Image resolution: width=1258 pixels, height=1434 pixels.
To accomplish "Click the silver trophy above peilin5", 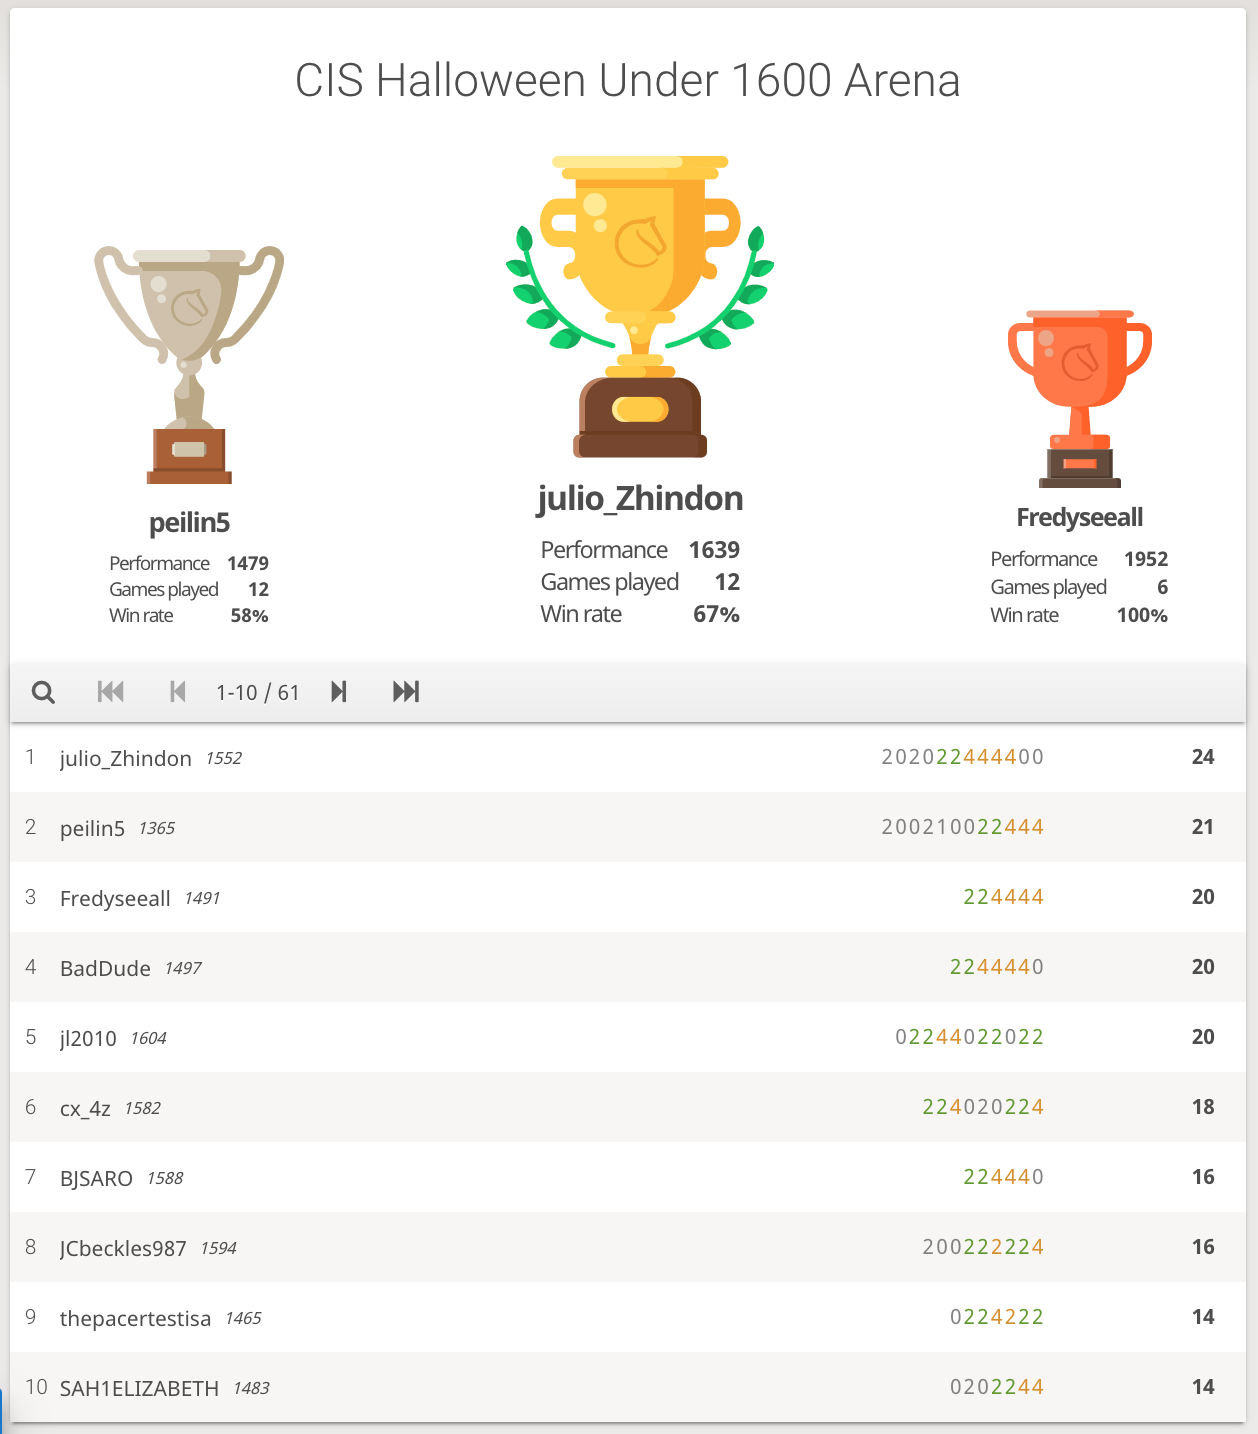I will click(189, 366).
